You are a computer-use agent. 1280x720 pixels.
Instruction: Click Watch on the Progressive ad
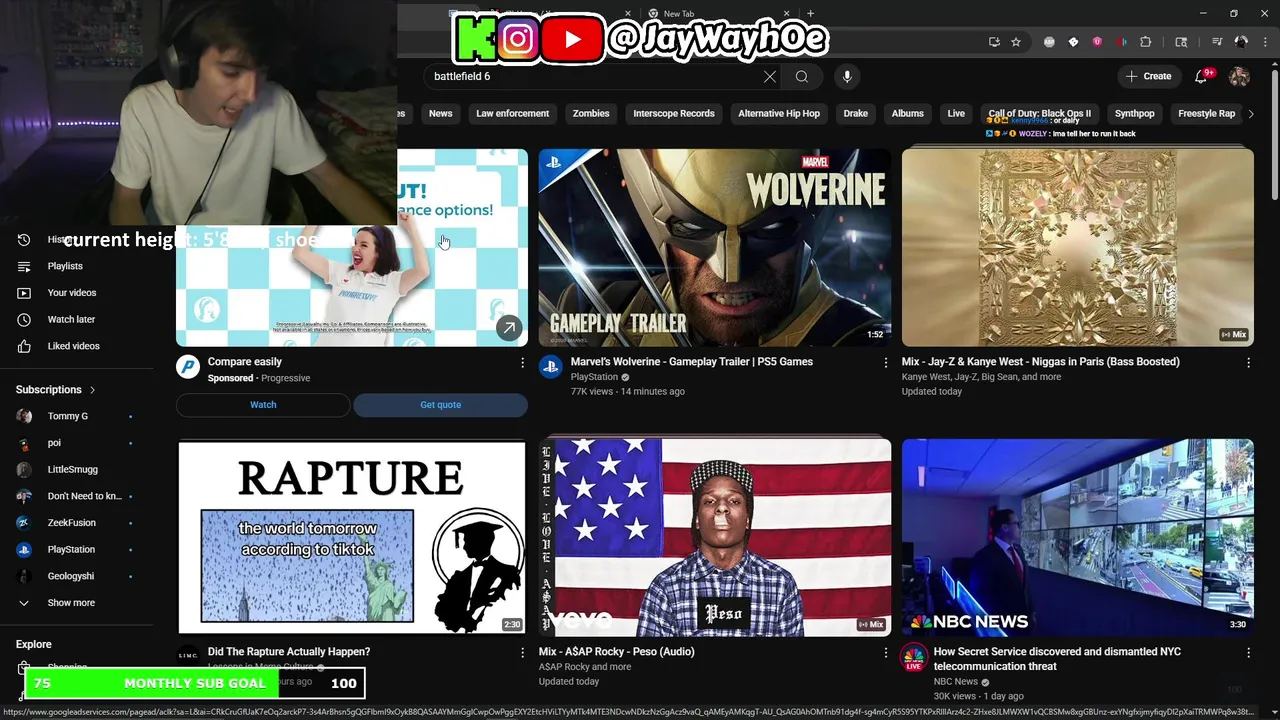coord(263,405)
